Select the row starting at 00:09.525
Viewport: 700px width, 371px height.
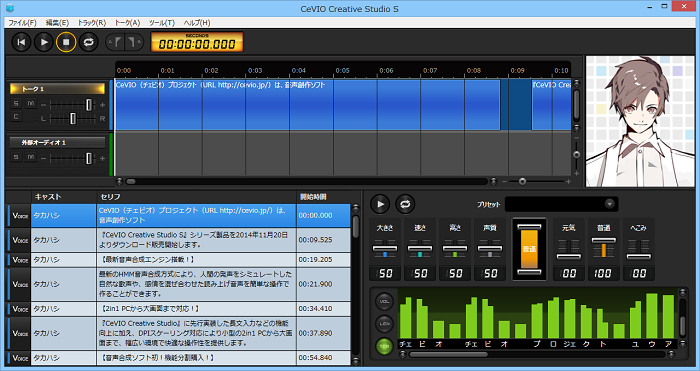179,240
